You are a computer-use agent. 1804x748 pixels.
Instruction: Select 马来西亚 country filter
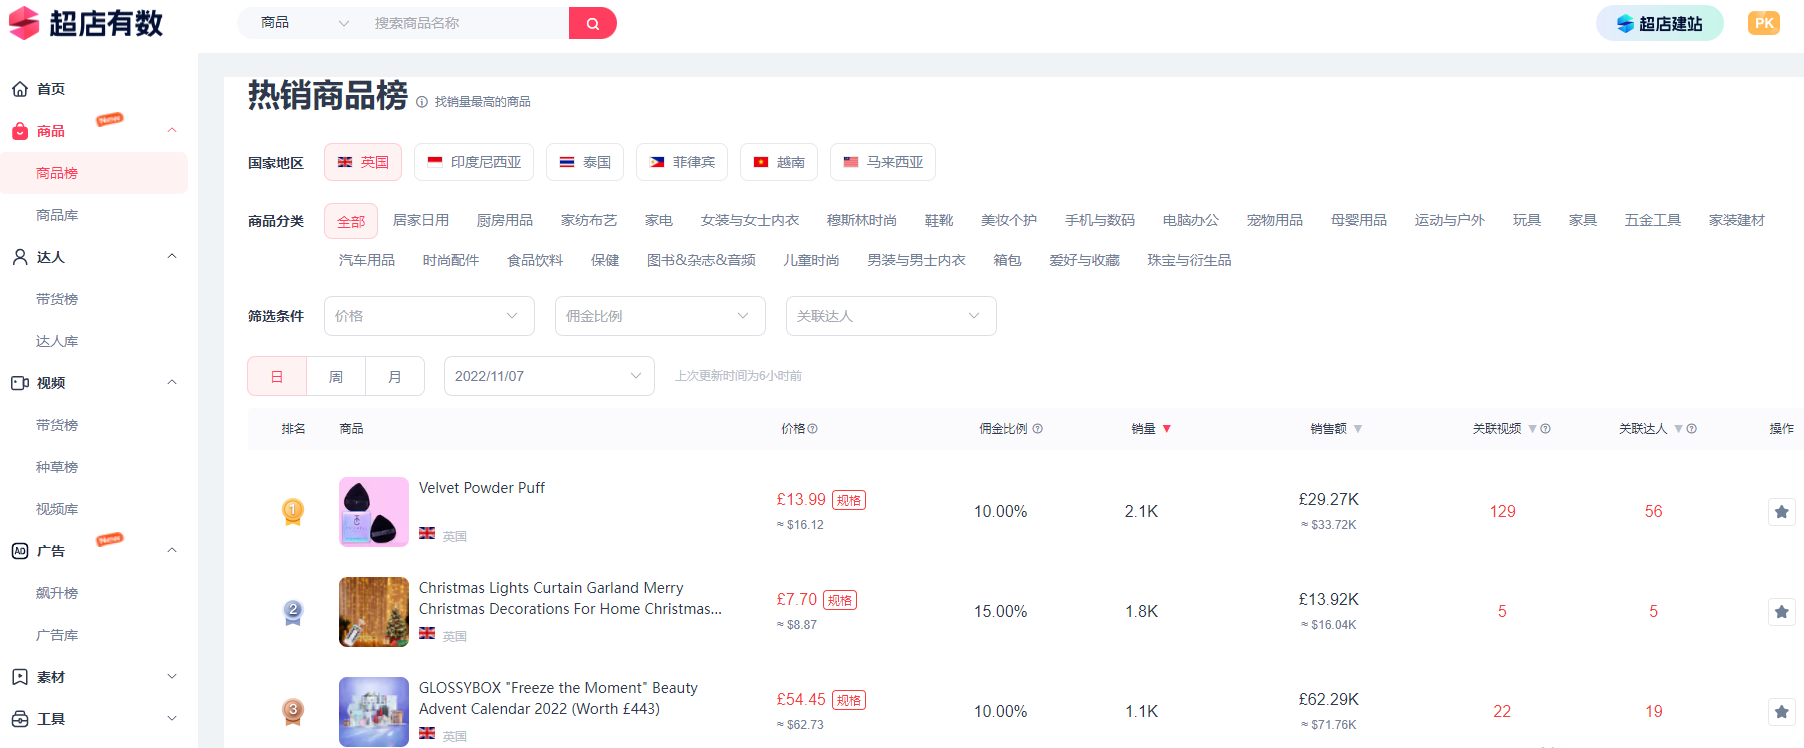(883, 162)
